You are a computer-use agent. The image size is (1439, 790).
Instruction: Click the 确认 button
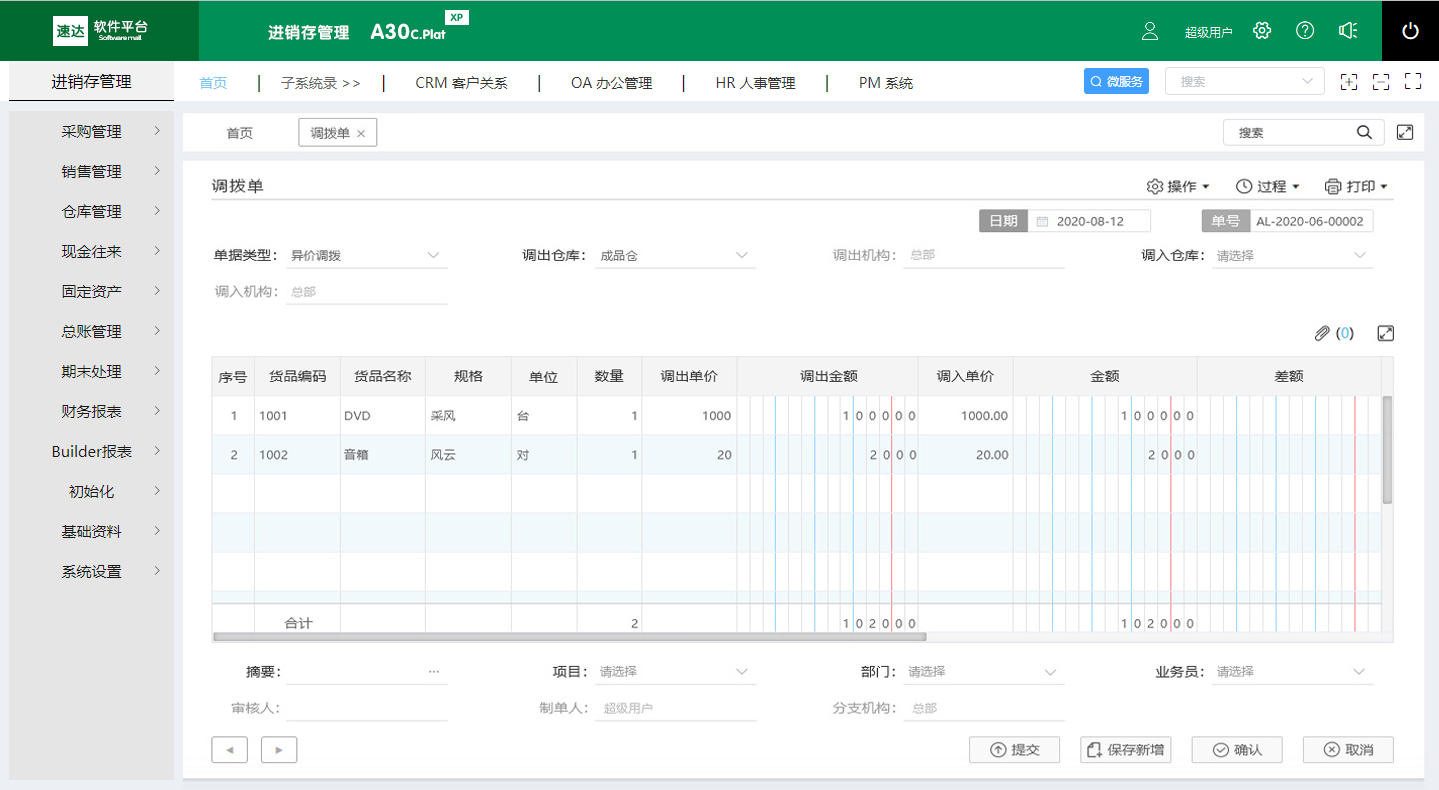click(1237, 750)
